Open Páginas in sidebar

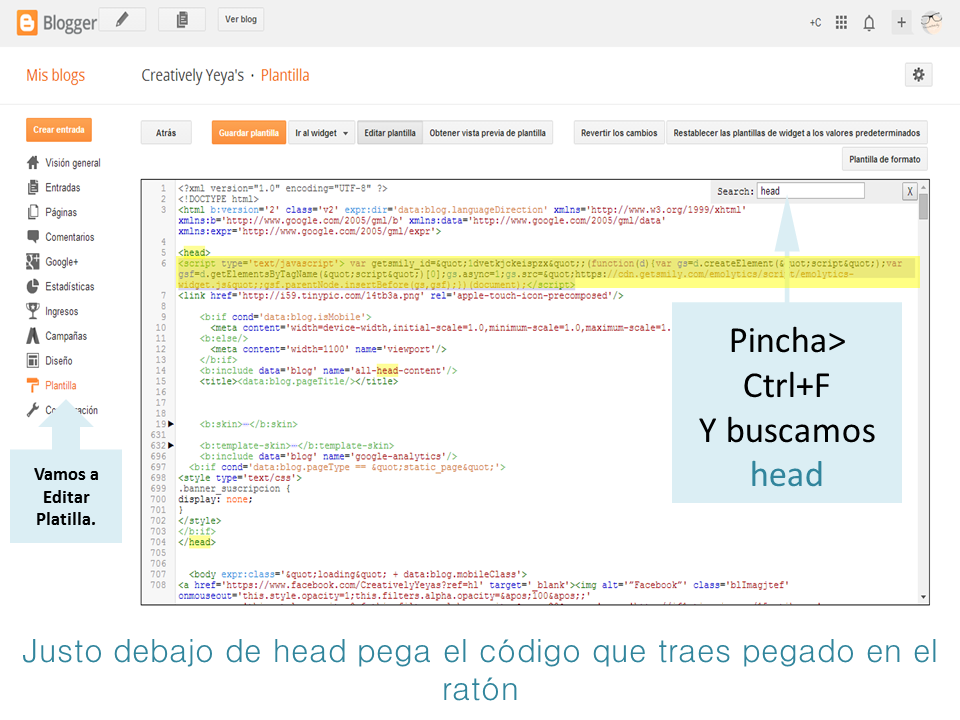[x=61, y=212]
